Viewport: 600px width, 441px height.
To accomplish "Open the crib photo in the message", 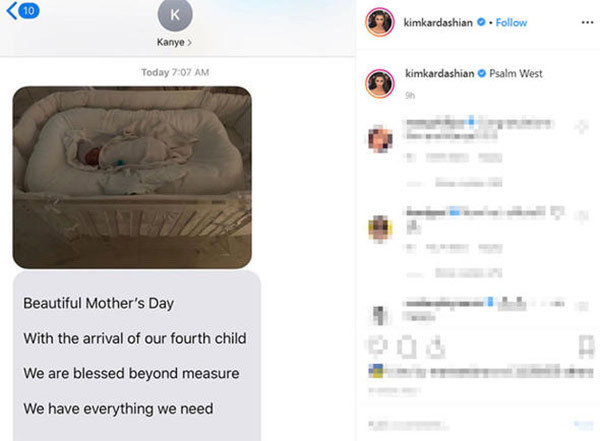I will coord(132,177).
